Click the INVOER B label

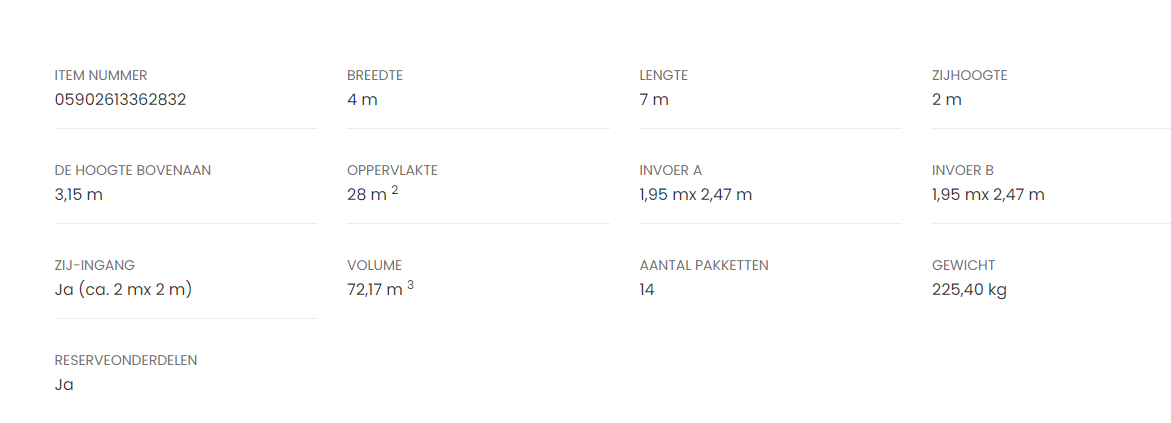pyautogui.click(x=963, y=170)
